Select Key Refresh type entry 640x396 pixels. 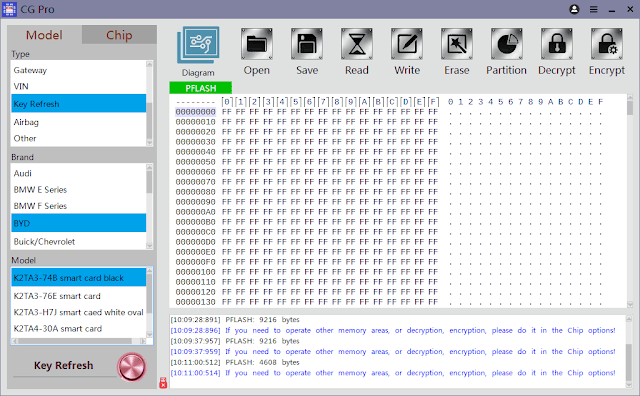(78, 104)
